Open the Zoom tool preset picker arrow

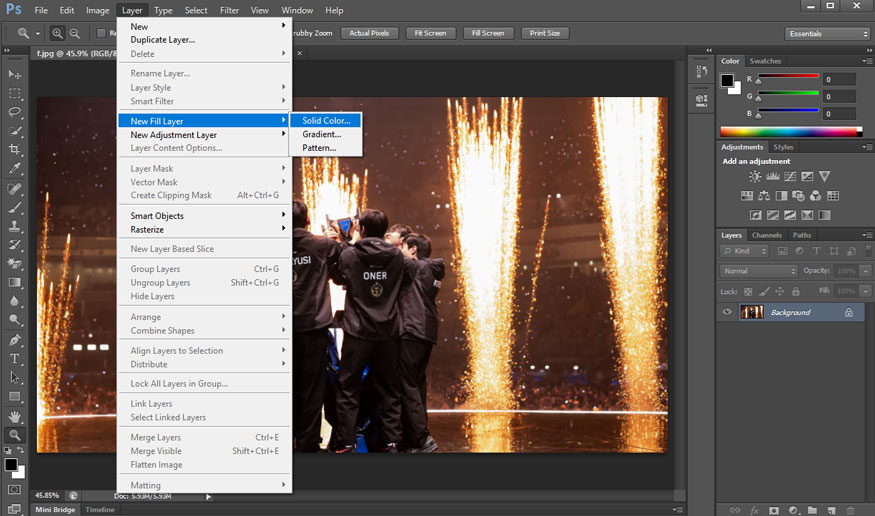(37, 33)
